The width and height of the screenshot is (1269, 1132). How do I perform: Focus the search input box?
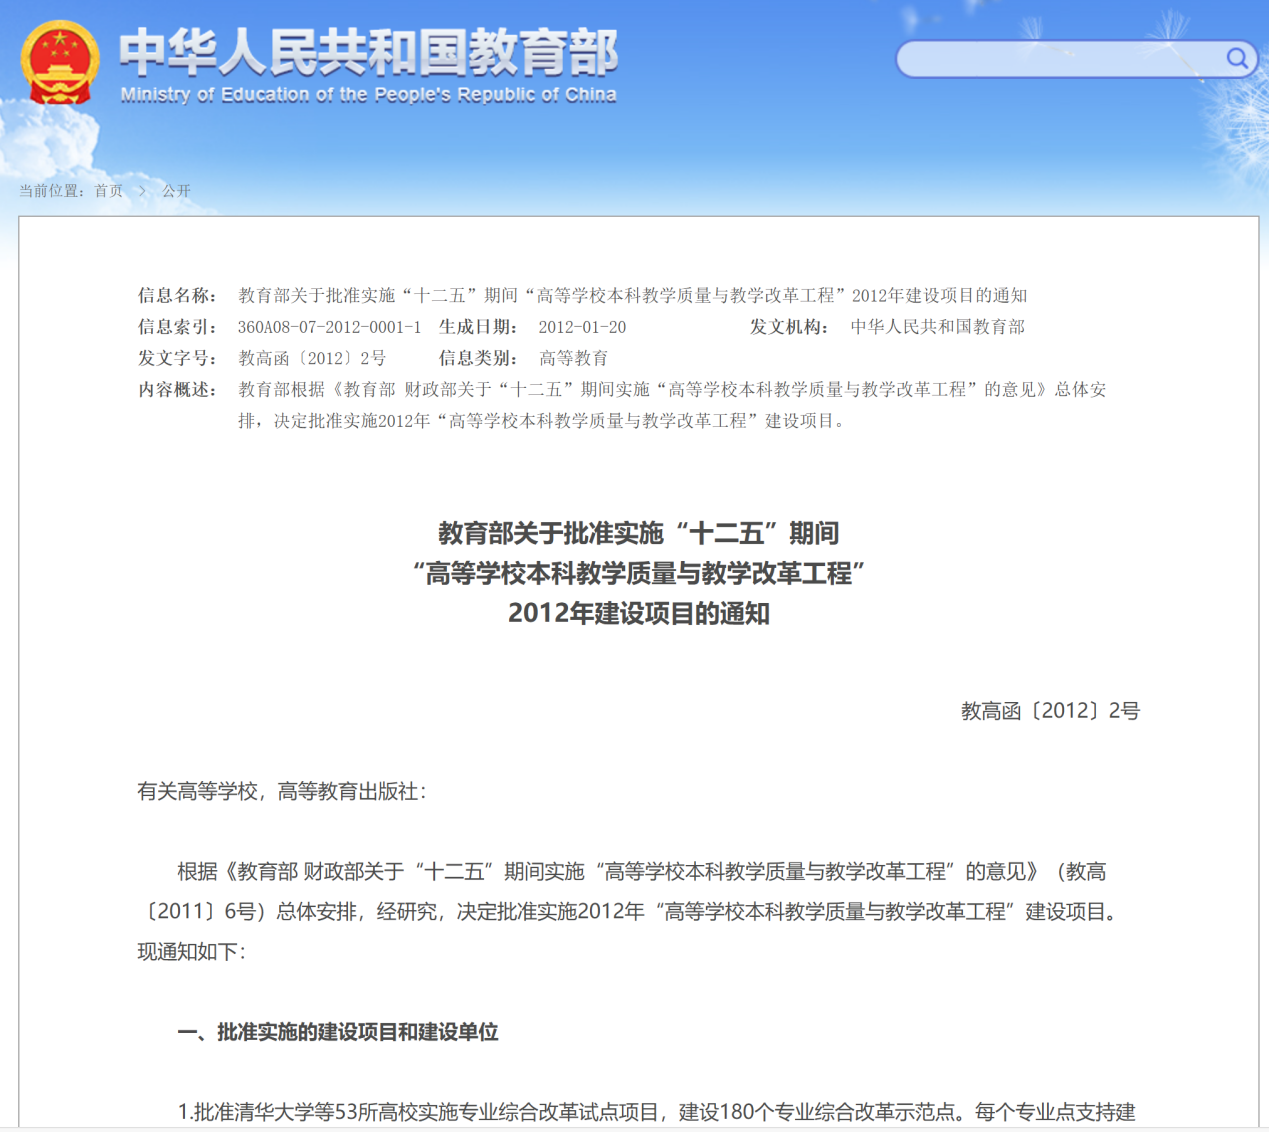click(1060, 60)
